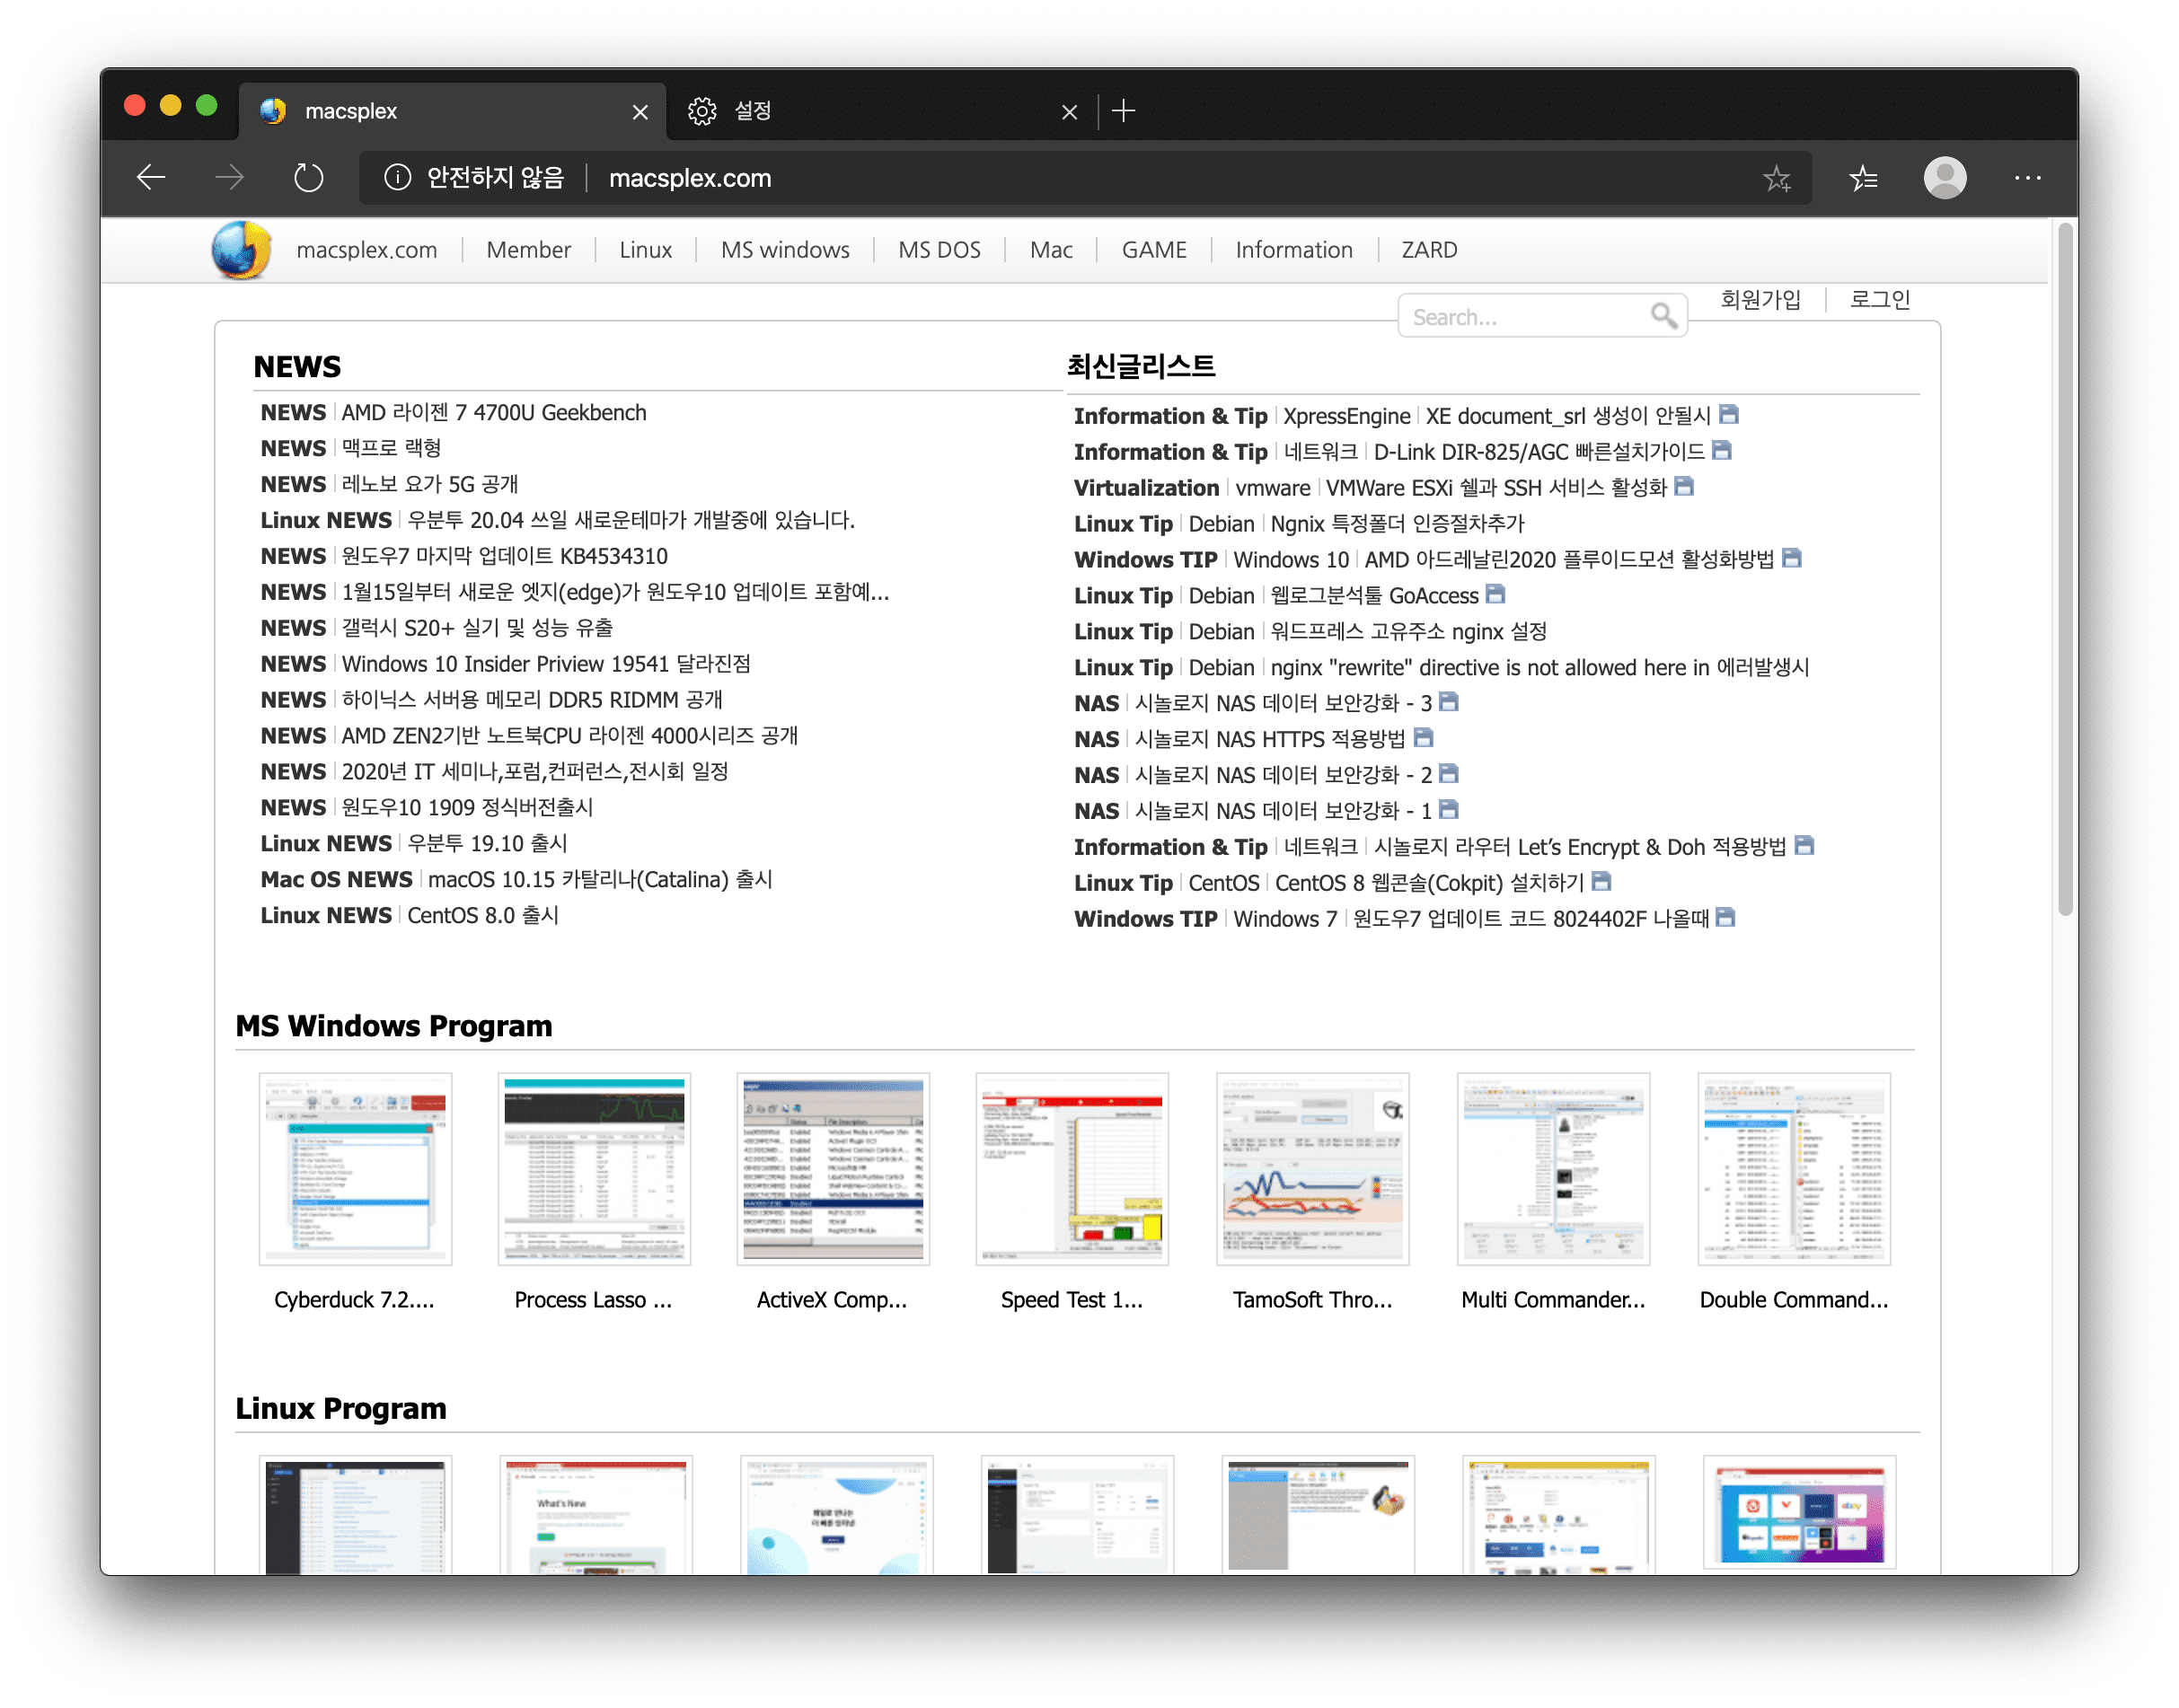Reload the macsplex page
Image resolution: width=2179 pixels, height=1708 pixels.
pyautogui.click(x=309, y=178)
